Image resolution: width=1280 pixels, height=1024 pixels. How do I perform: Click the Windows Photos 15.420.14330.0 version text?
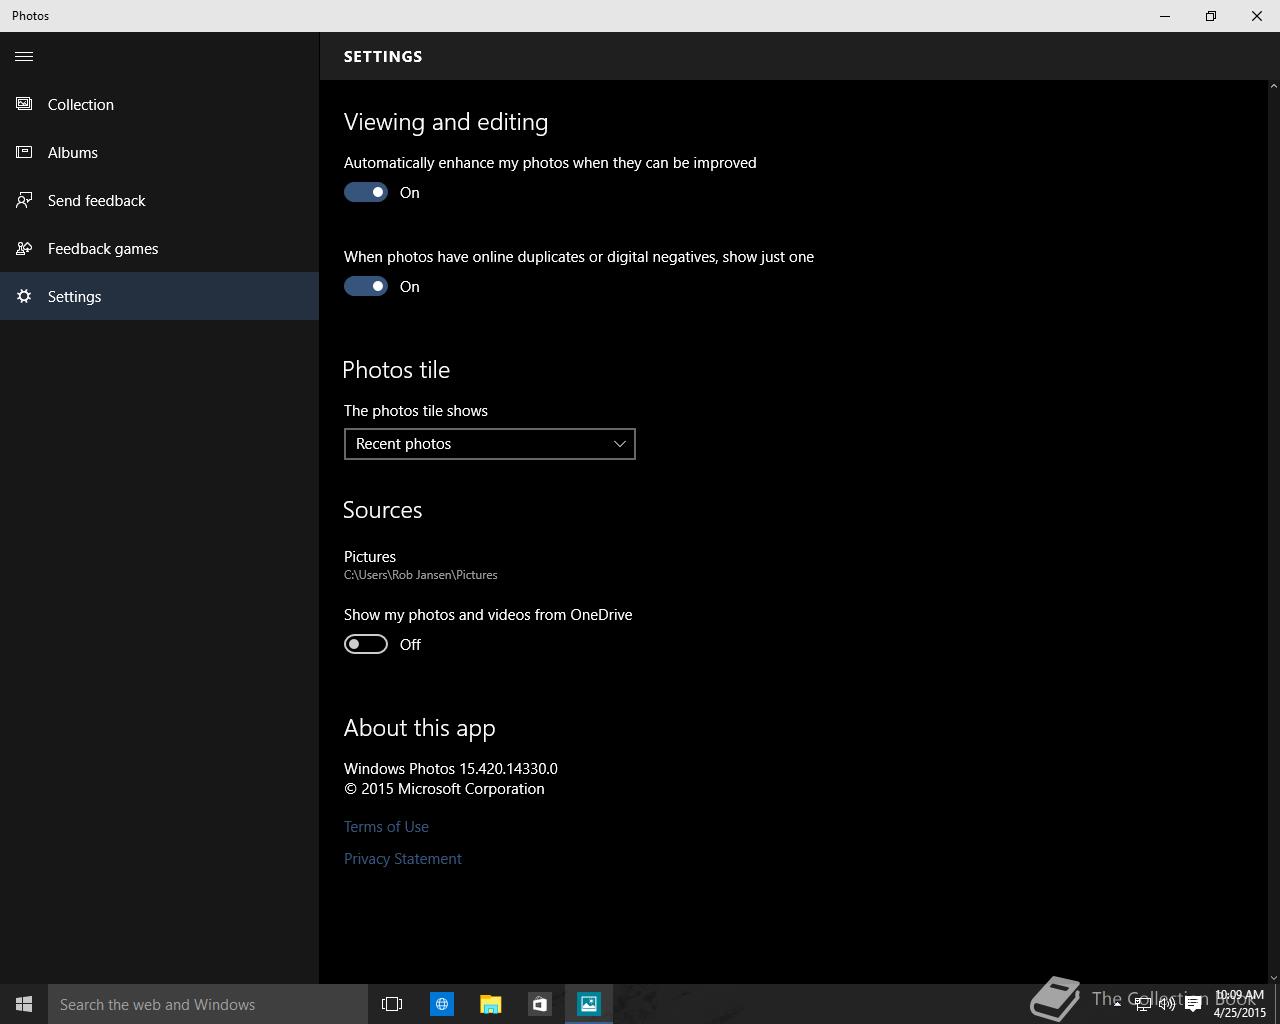click(x=451, y=769)
